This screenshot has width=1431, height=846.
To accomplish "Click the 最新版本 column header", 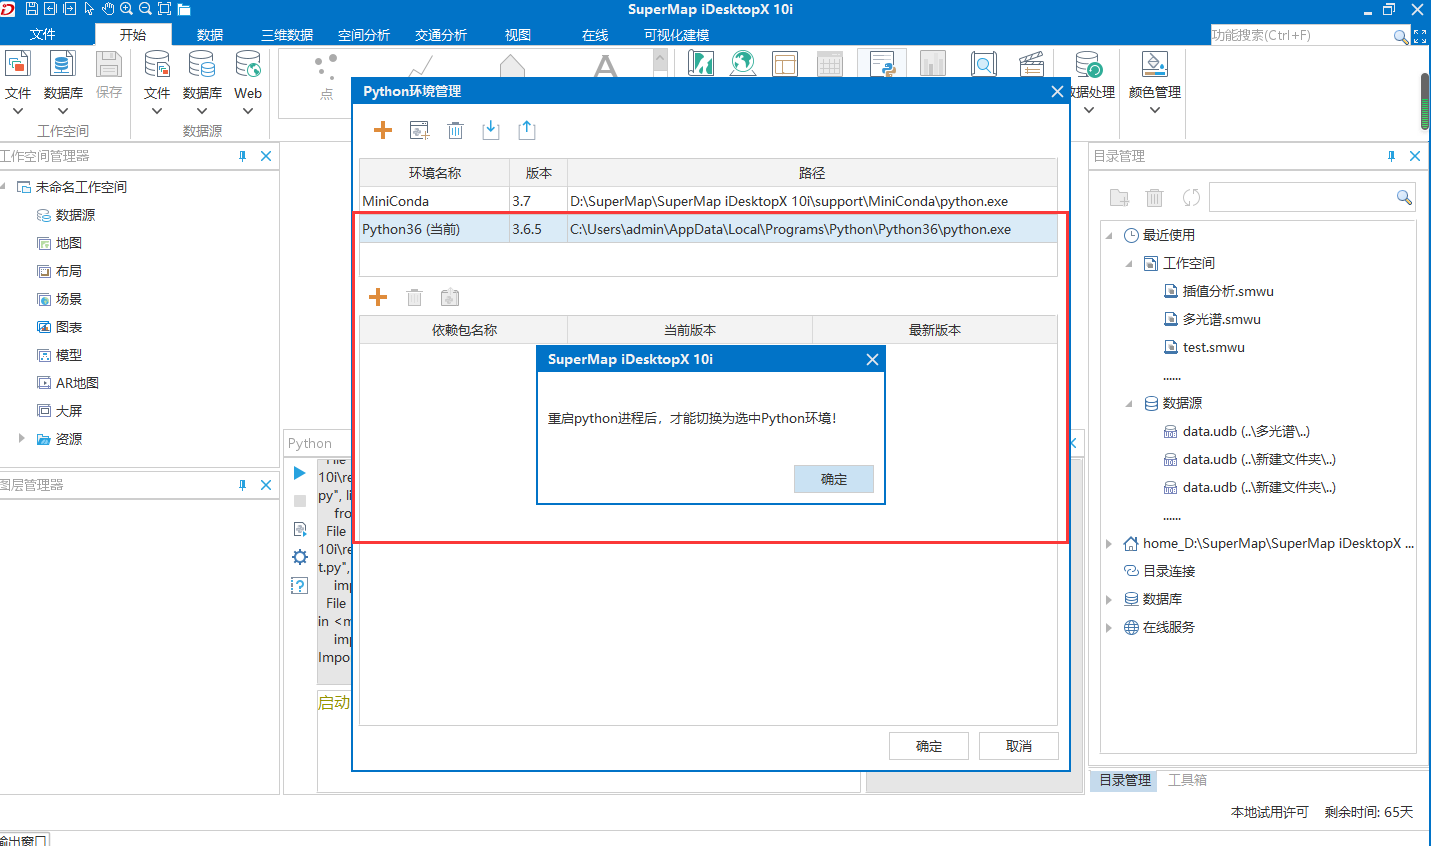I will (935, 330).
